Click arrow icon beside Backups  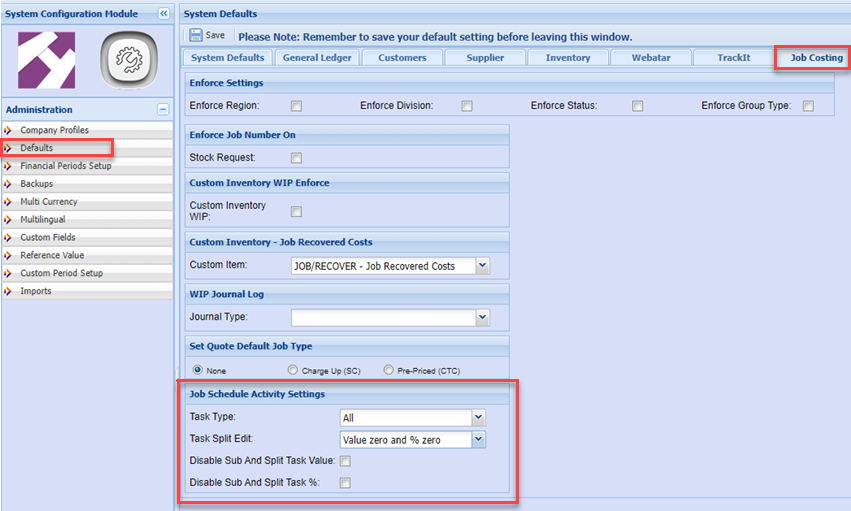click(8, 184)
